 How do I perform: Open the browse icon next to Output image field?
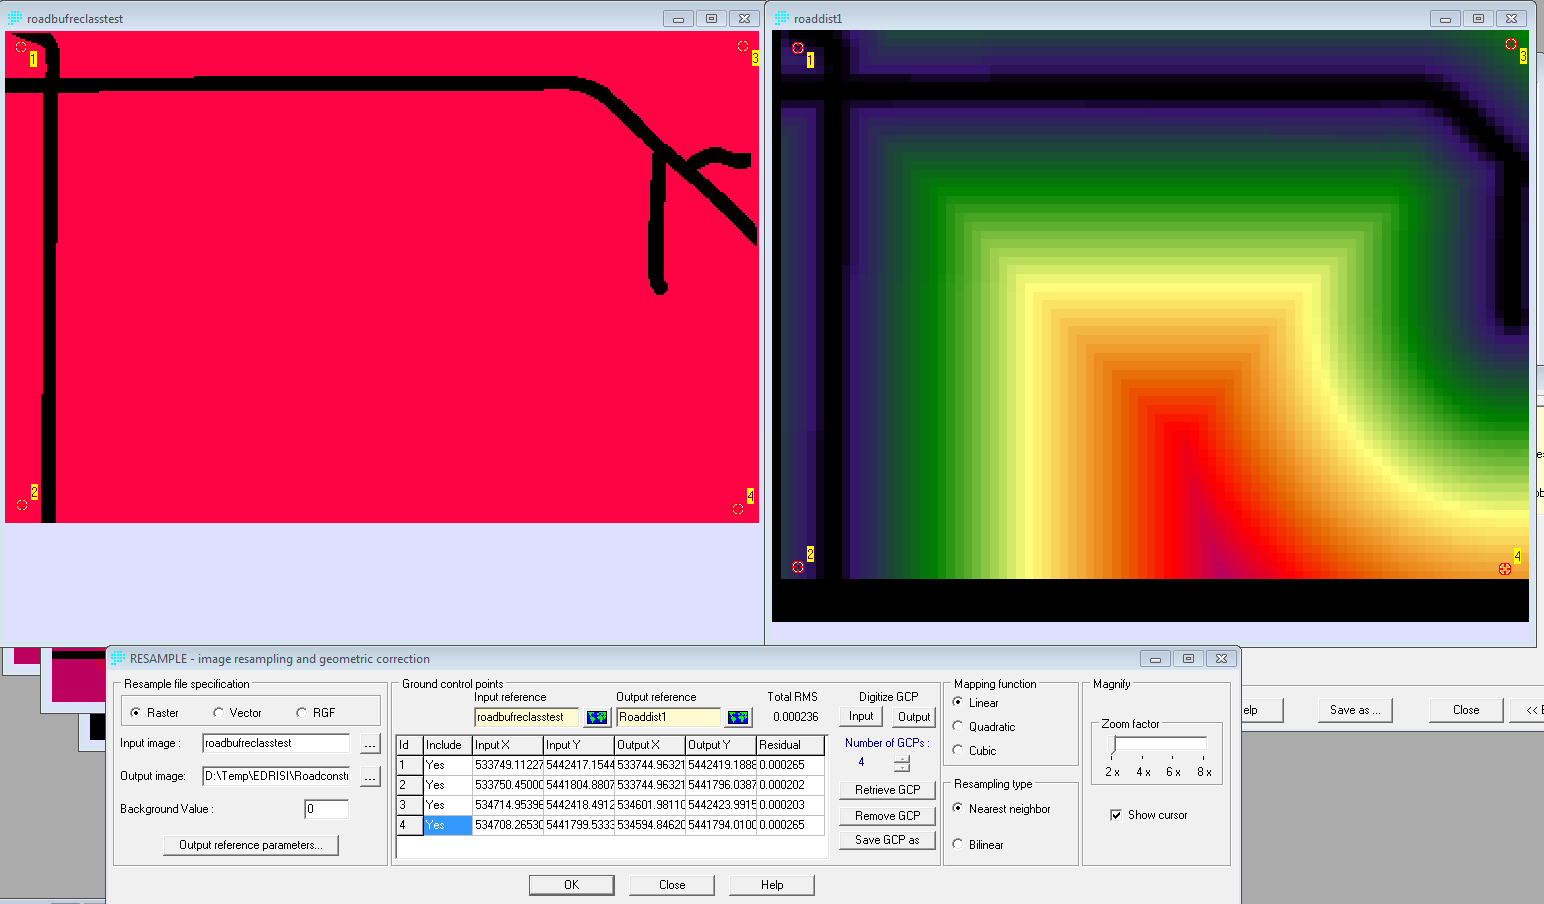(369, 775)
